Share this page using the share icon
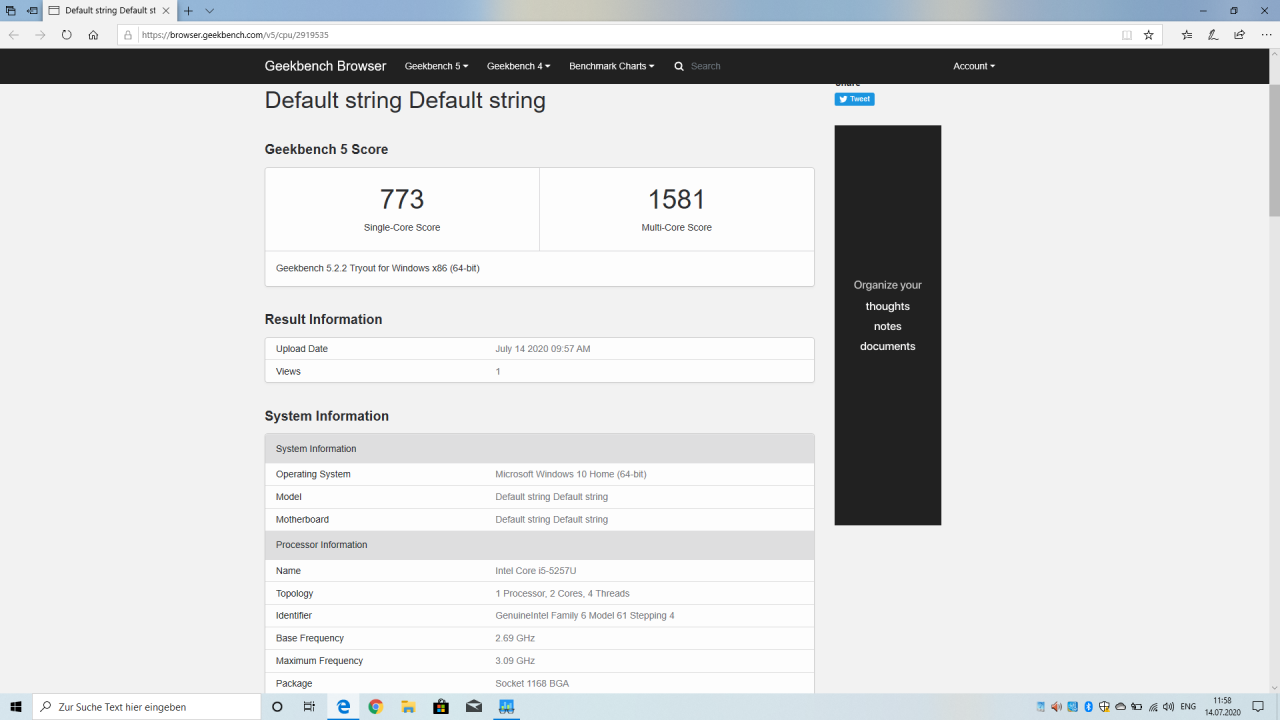 pyautogui.click(x=1240, y=34)
